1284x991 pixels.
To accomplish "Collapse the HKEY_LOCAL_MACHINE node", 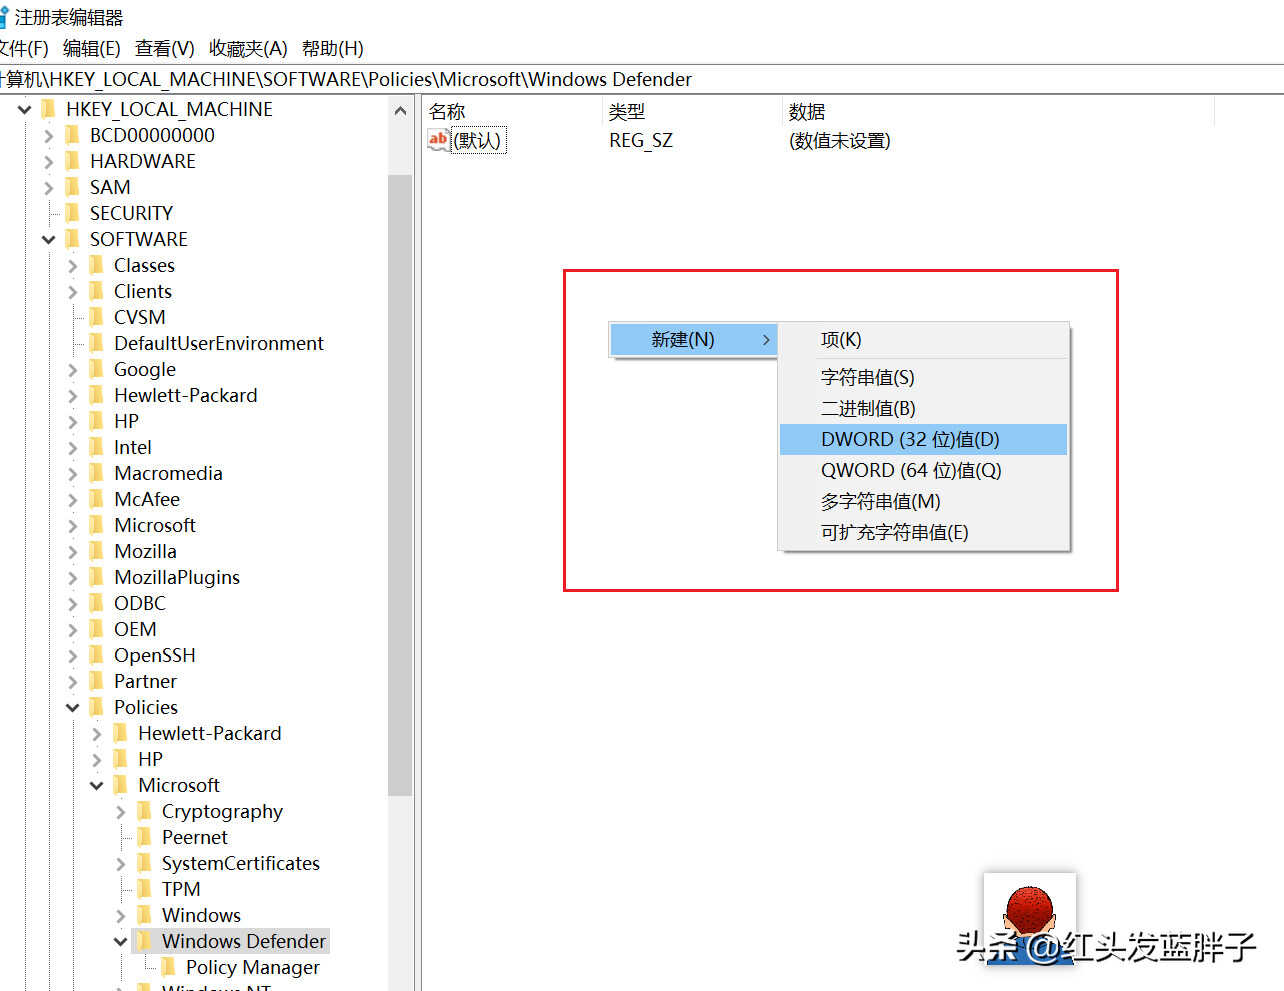I will [x=24, y=109].
